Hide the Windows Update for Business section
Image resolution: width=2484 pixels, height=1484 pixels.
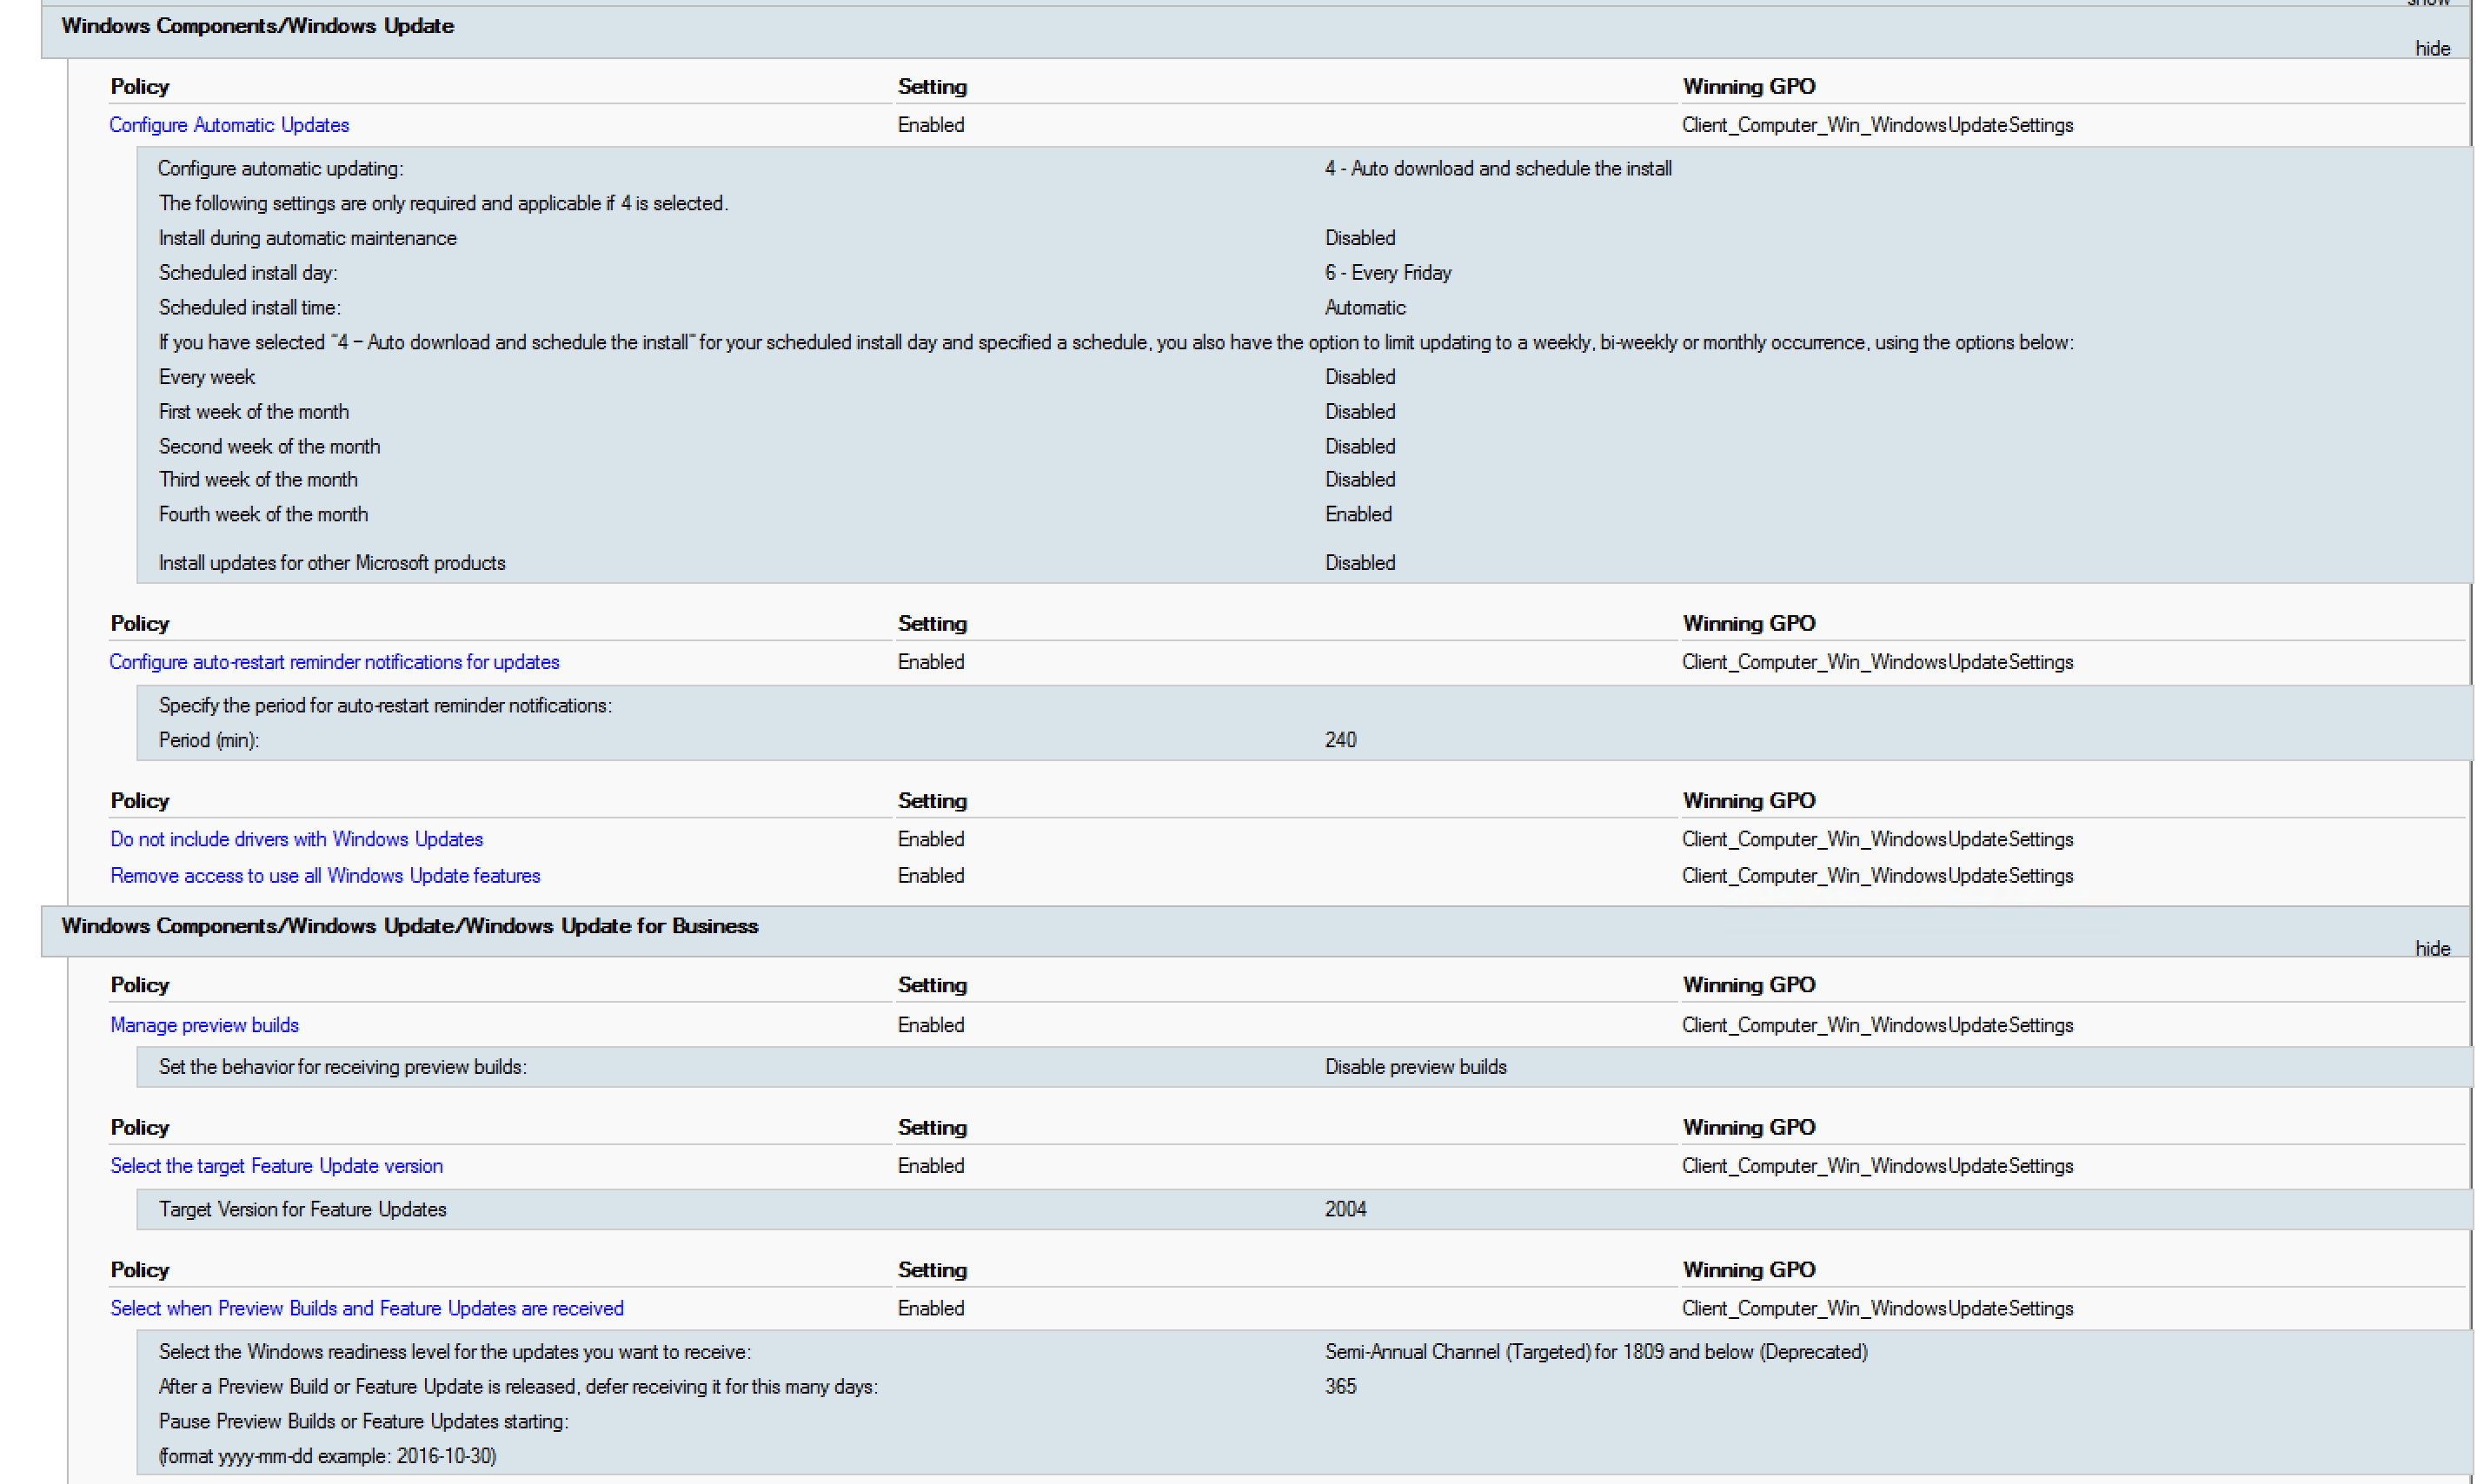pos(2432,948)
